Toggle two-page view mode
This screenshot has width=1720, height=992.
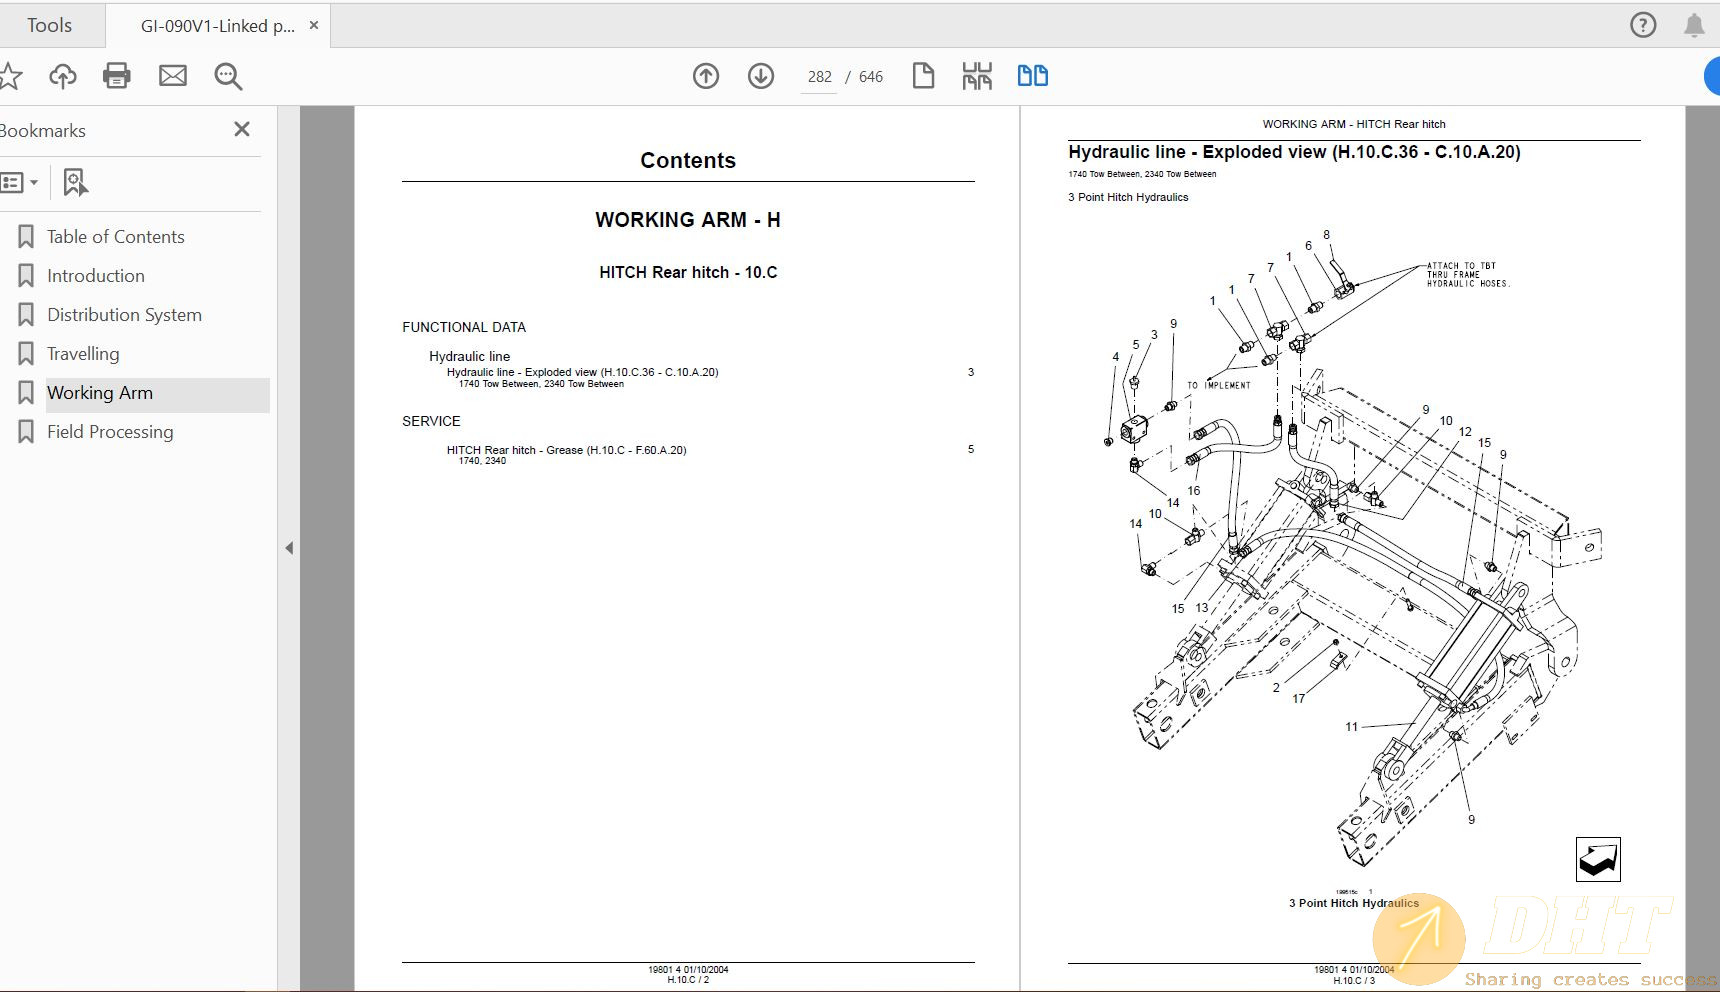pyautogui.click(x=1032, y=76)
